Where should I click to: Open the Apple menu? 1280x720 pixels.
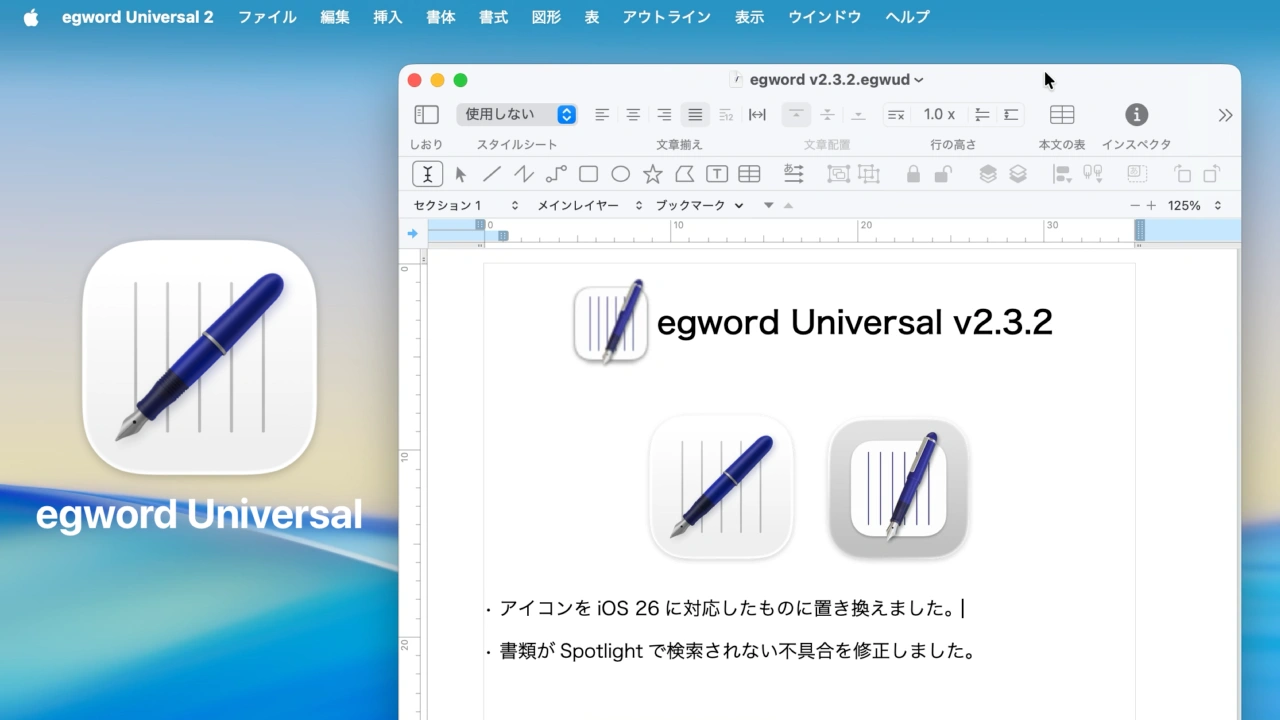pos(31,17)
